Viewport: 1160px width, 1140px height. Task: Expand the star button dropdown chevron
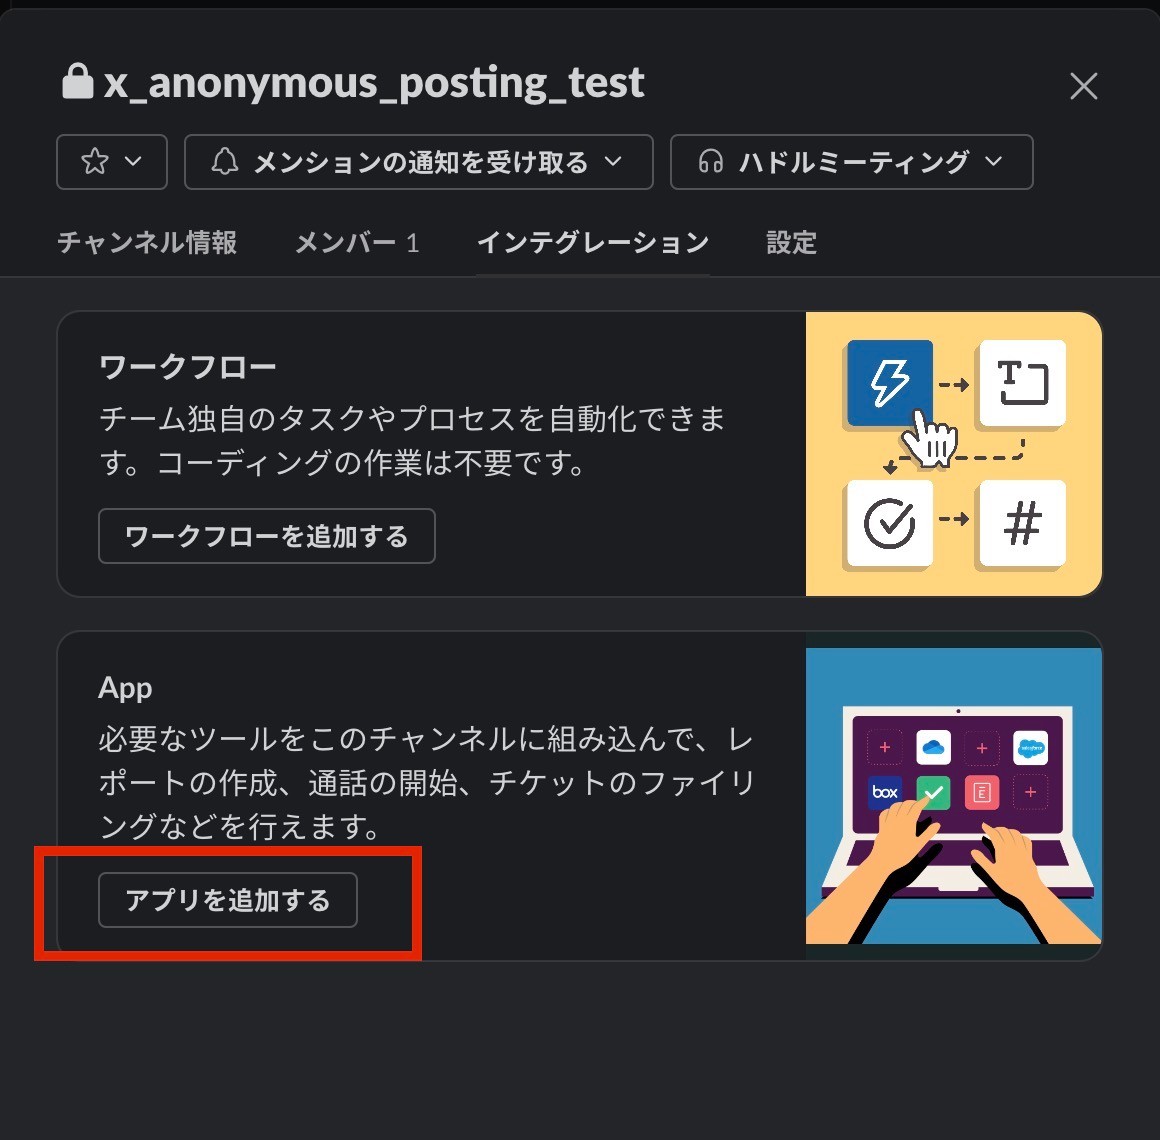pos(133,161)
